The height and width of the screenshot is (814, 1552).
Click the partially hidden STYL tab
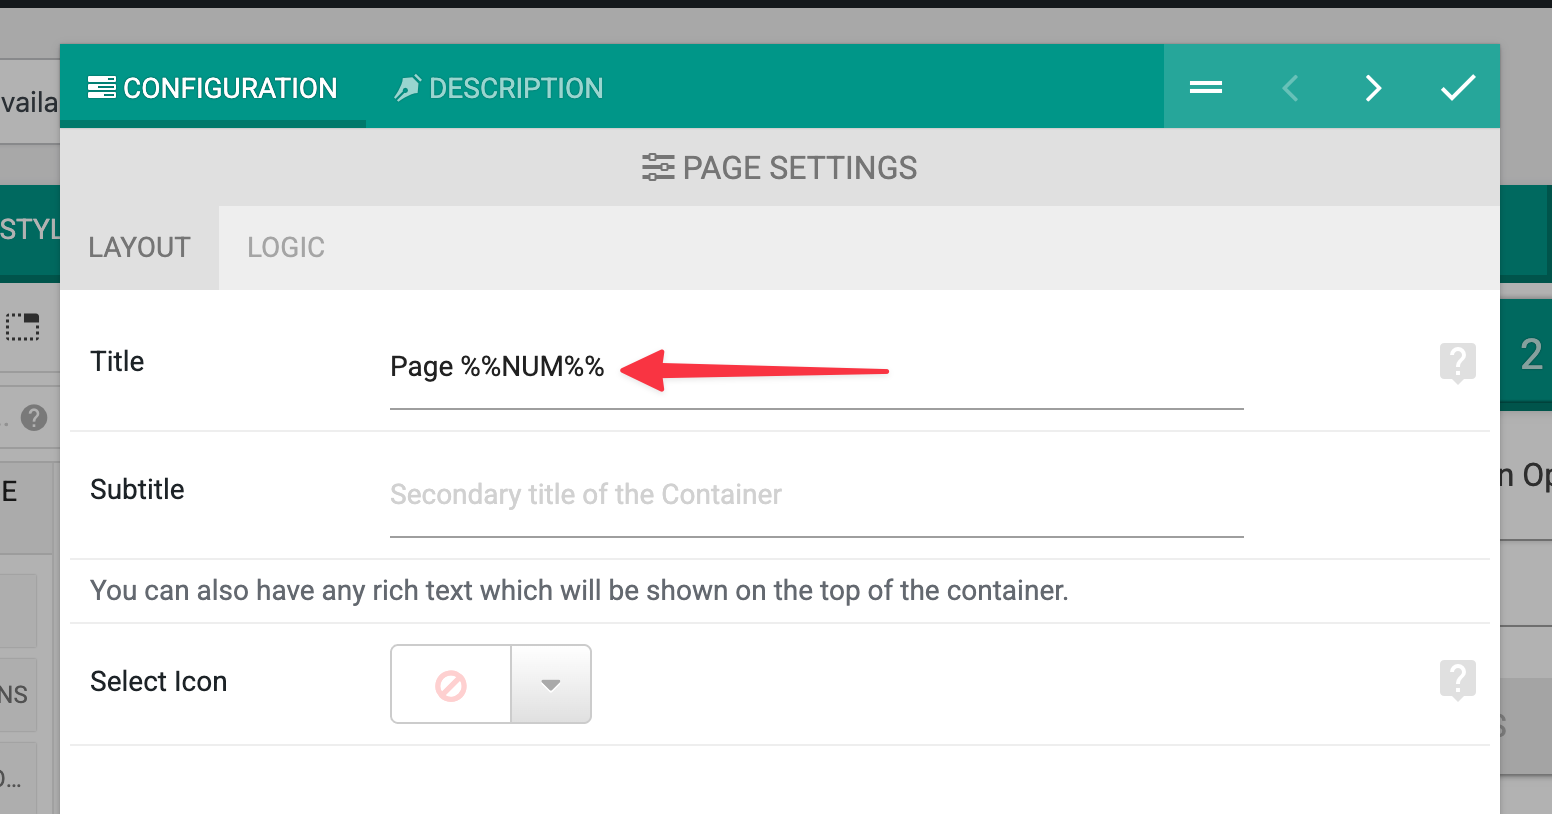tap(30, 229)
